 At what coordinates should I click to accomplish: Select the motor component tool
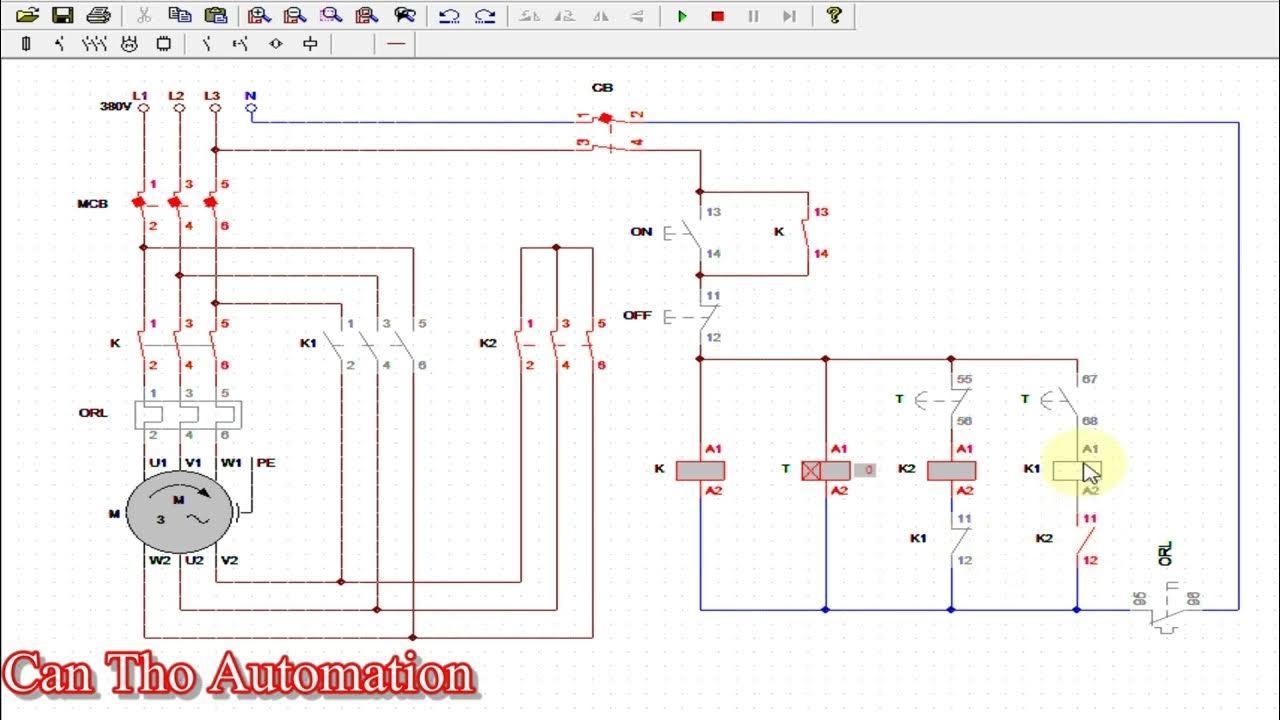tap(128, 44)
